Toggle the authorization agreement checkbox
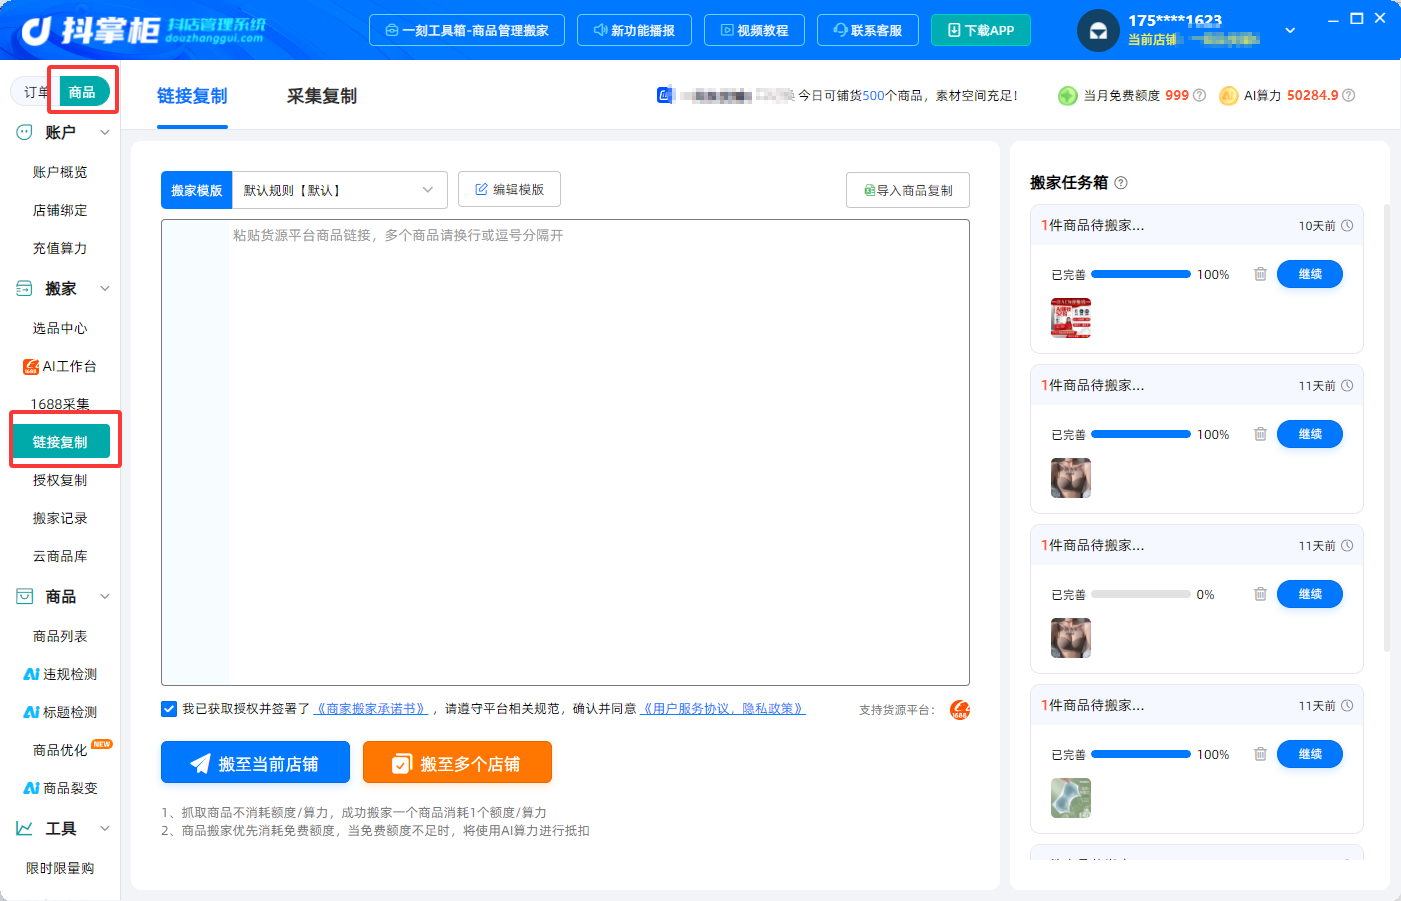The width and height of the screenshot is (1401, 901). (x=169, y=709)
